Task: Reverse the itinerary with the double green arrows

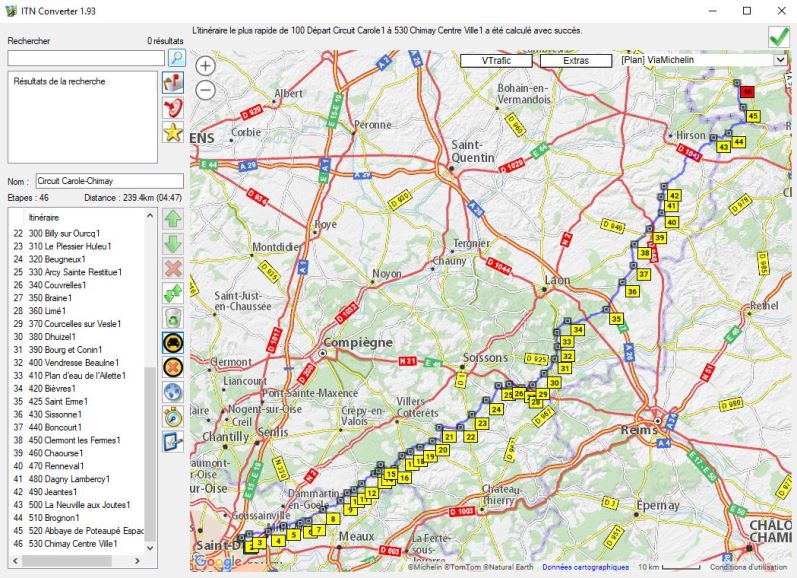Action: coord(173,293)
